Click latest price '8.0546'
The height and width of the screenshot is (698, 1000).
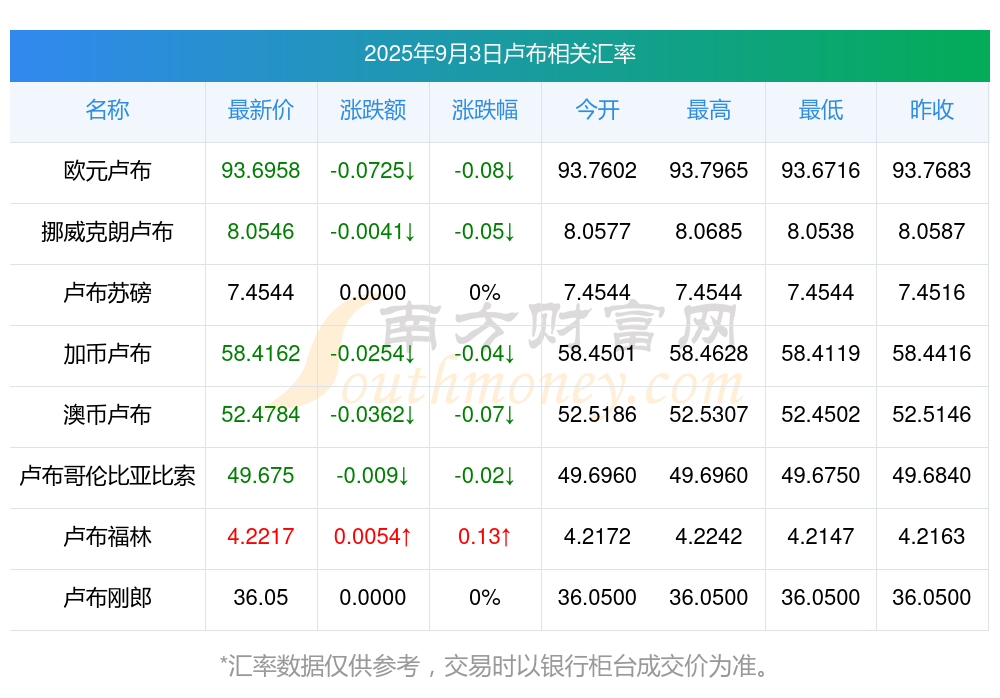261,232
